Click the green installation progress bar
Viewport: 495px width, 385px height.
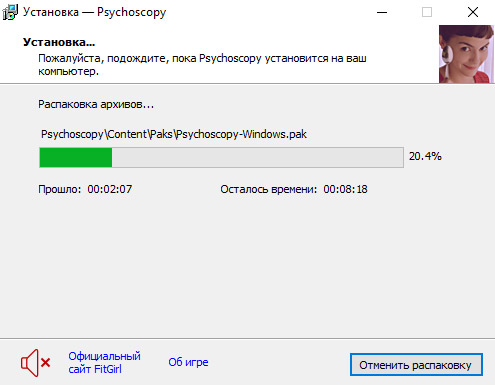pyautogui.click(x=221, y=157)
